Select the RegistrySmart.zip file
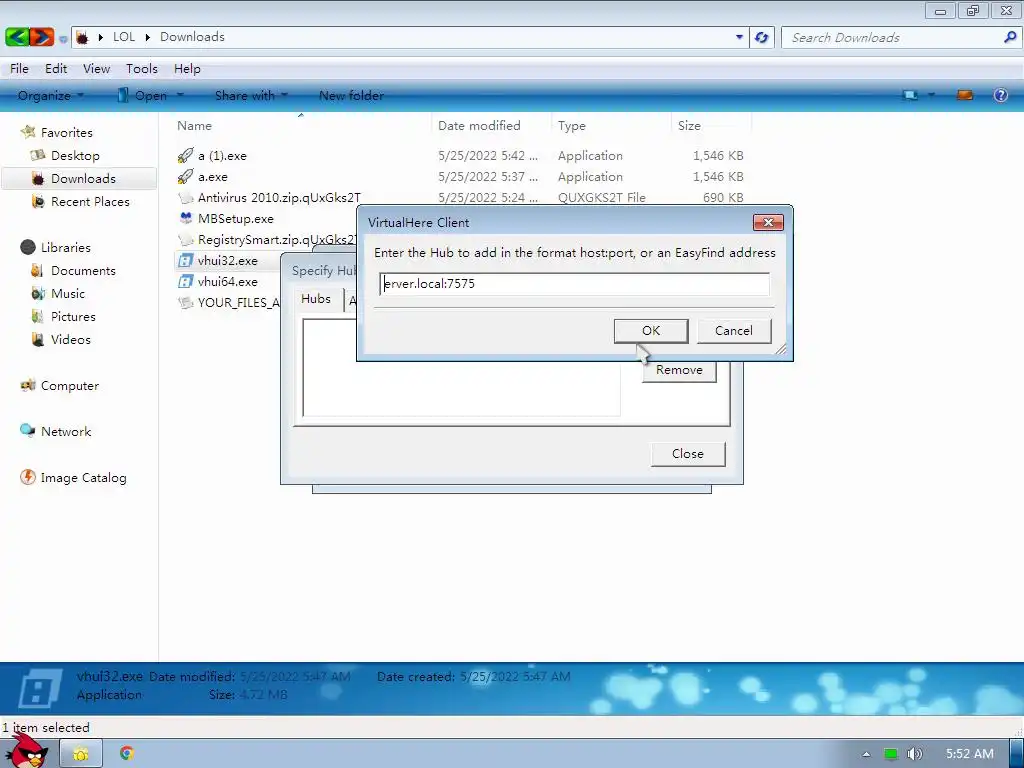1024x768 pixels. 267,240
